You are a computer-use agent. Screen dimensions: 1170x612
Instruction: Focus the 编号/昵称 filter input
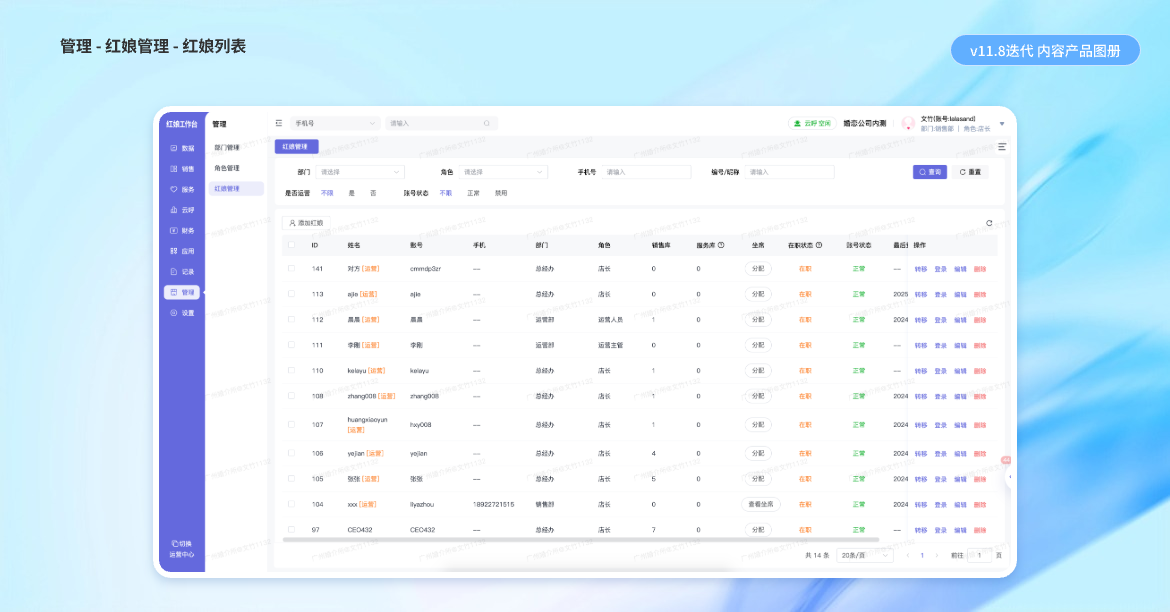pos(789,172)
